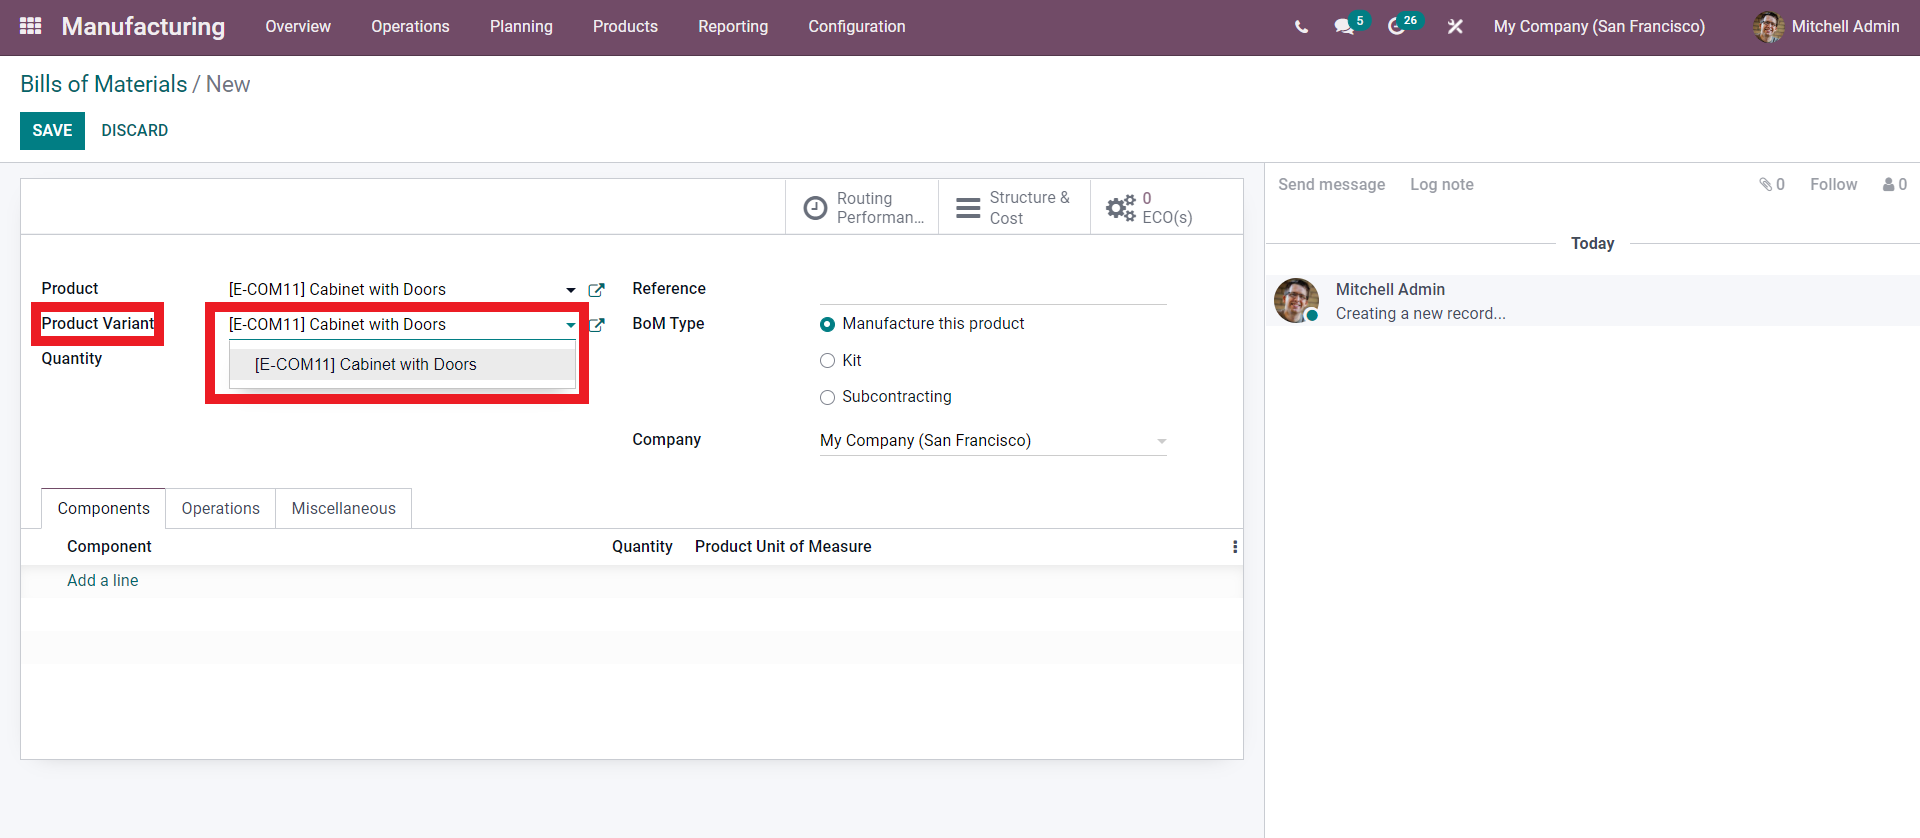Screen dimensions: 1920x838
Task: Open external link for Product Variant
Action: pyautogui.click(x=597, y=325)
